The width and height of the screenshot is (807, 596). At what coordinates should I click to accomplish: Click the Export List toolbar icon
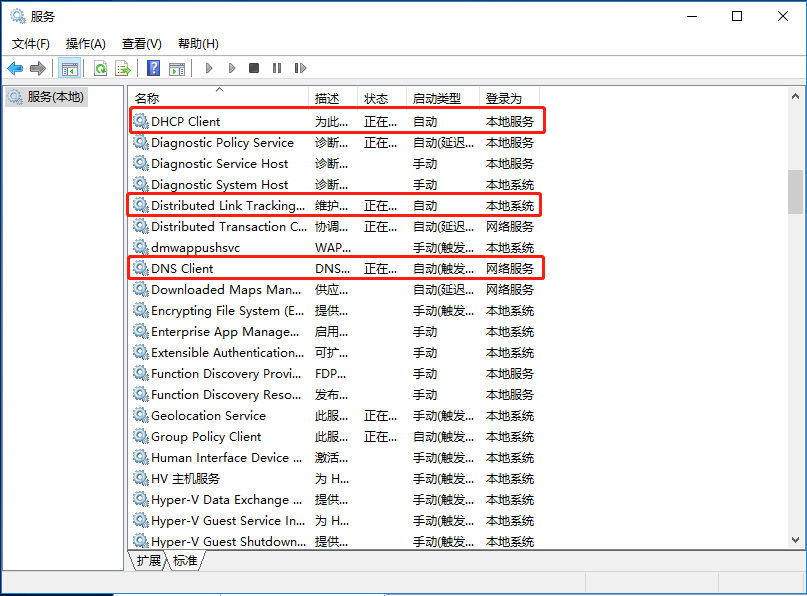123,68
